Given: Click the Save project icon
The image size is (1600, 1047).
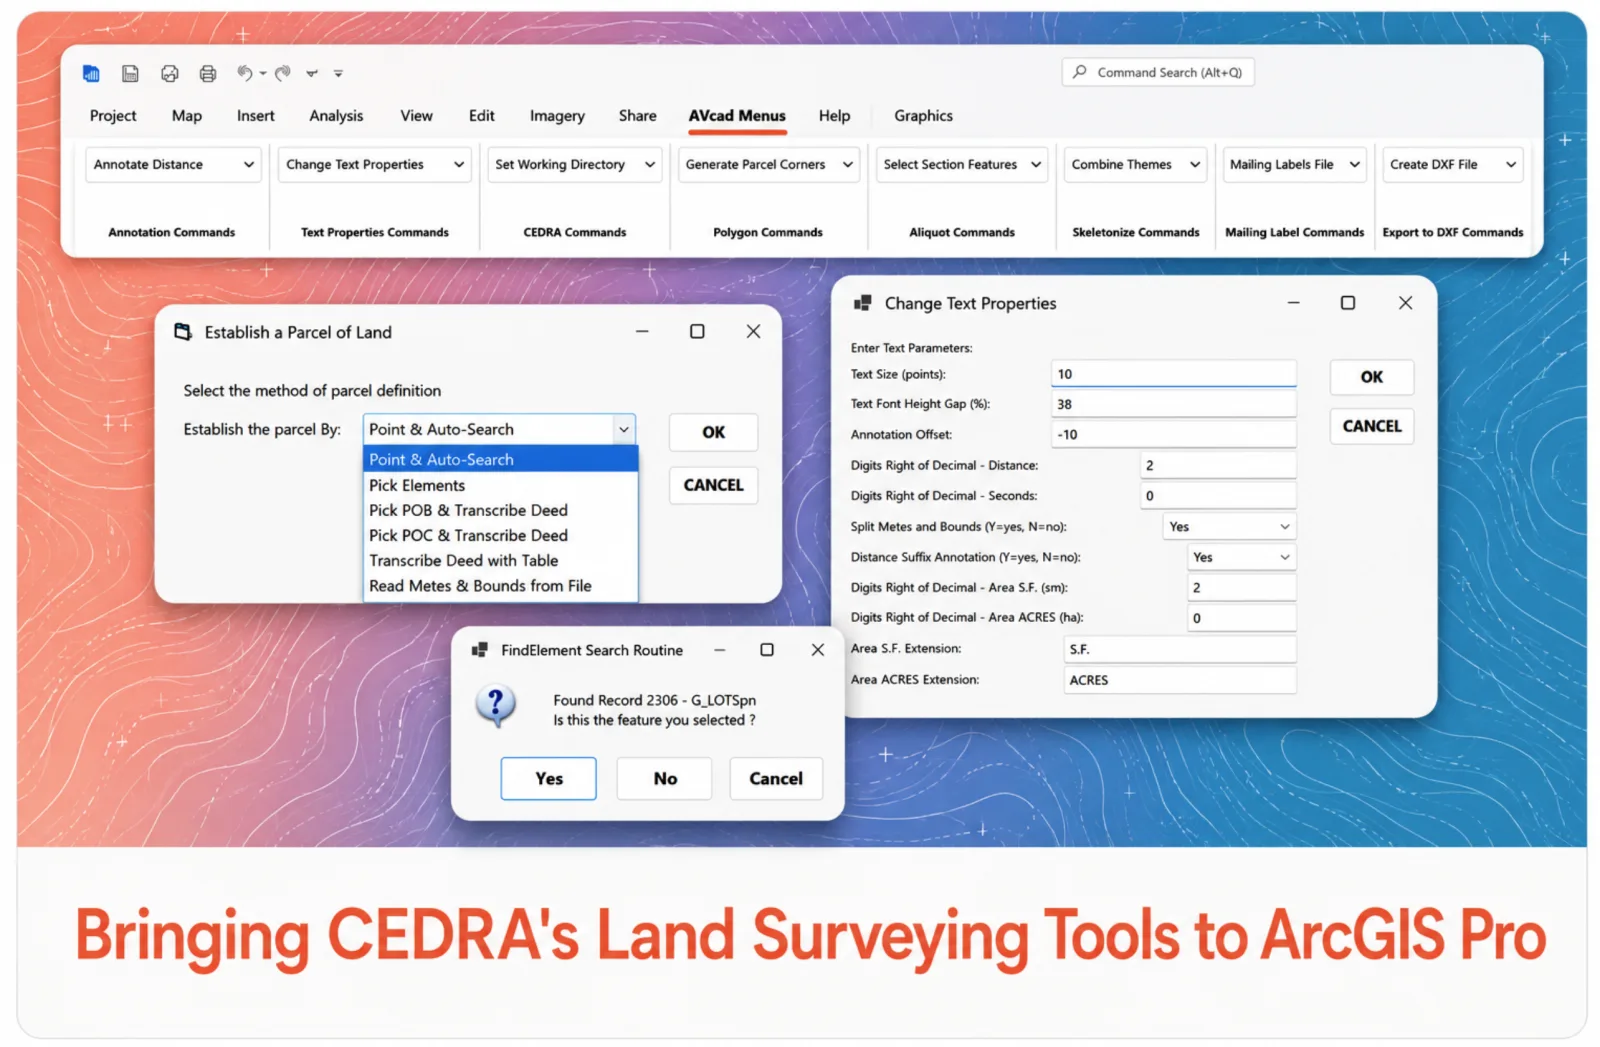Looking at the screenshot, I should pyautogui.click(x=130, y=73).
